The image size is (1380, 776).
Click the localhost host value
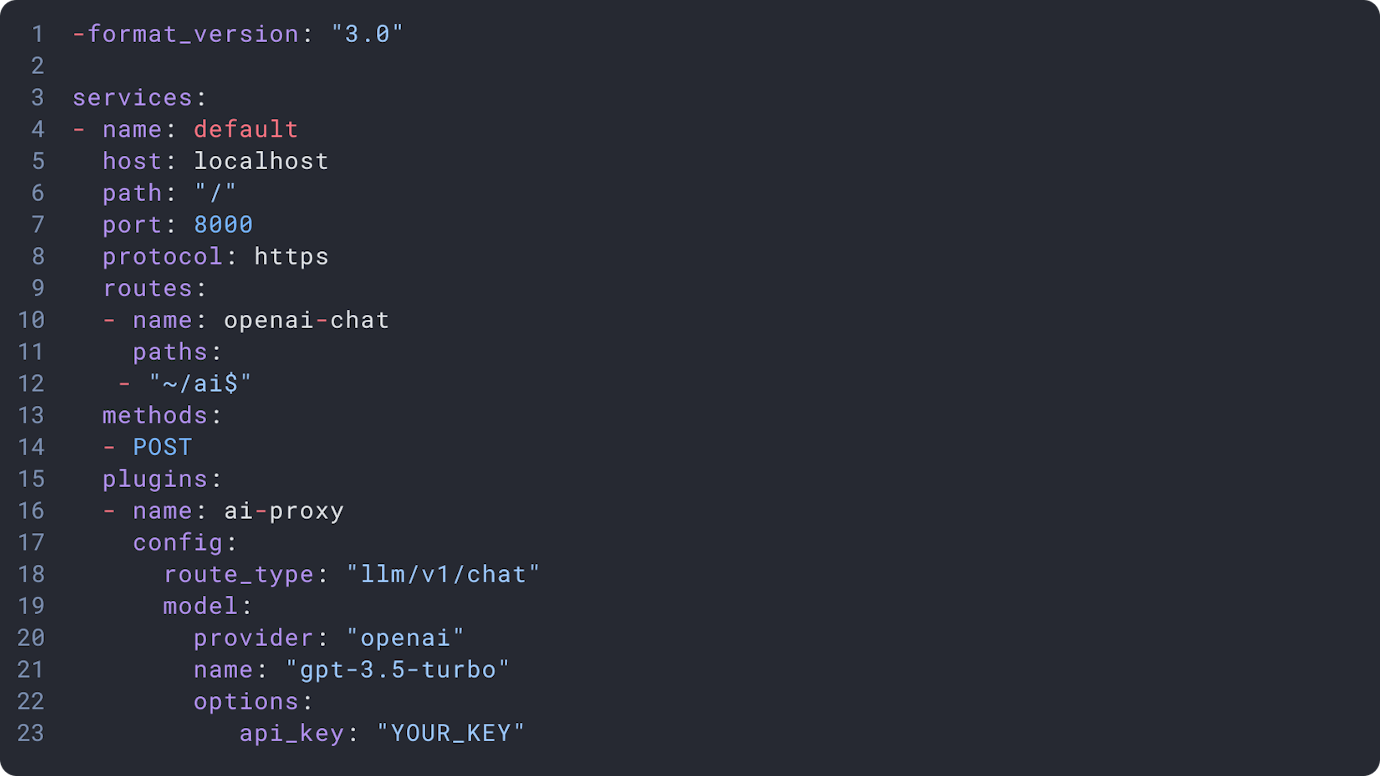tap(261, 161)
